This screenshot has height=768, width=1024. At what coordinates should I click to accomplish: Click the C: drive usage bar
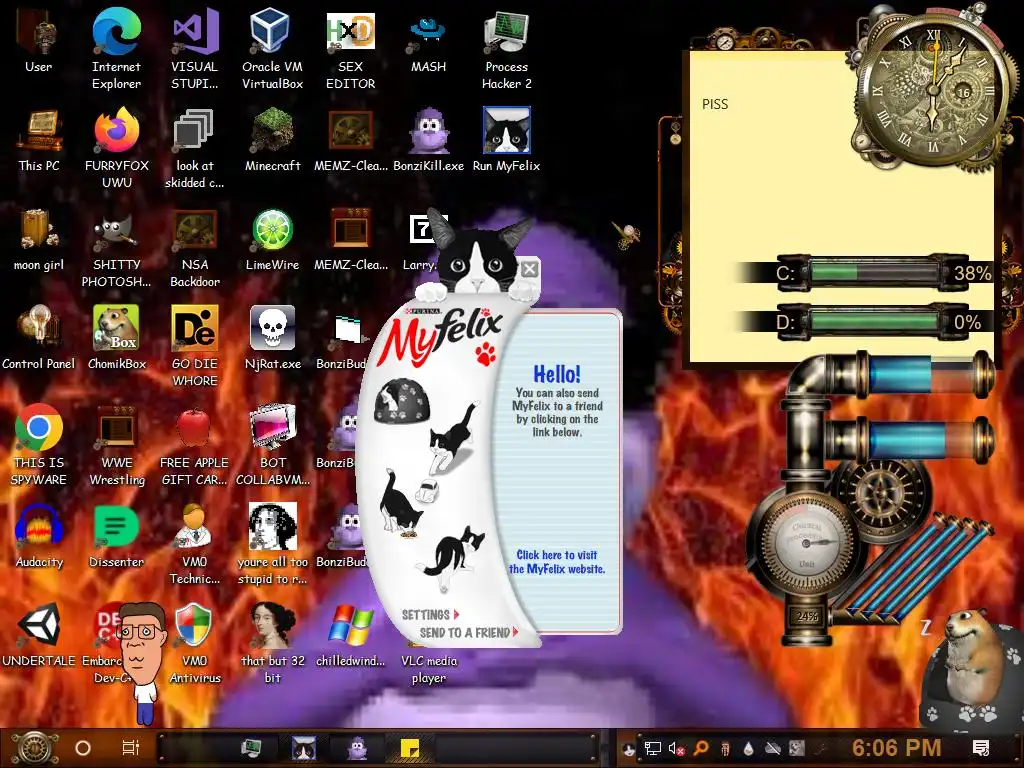875,272
